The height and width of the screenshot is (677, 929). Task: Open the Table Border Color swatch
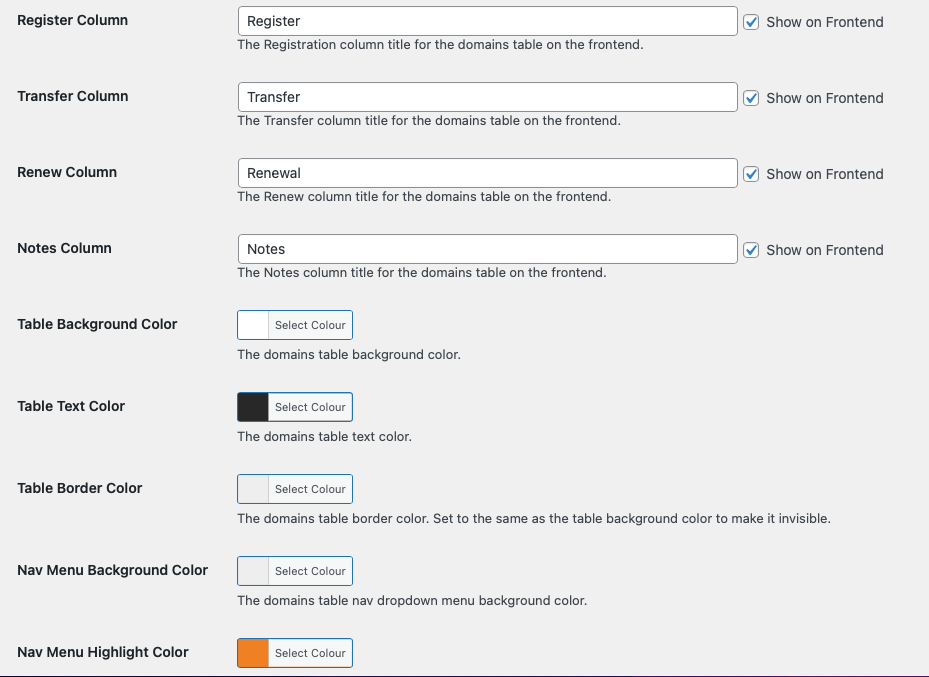pos(253,489)
